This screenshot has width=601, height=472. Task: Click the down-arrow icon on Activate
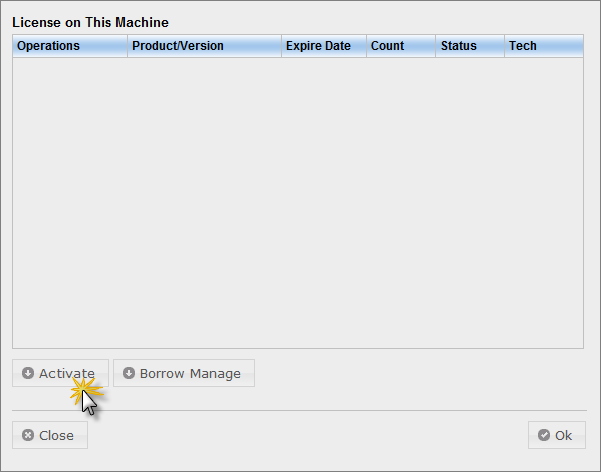pyautogui.click(x=28, y=373)
